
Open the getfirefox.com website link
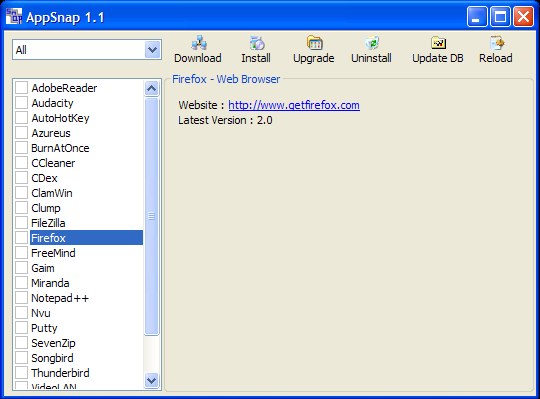[x=294, y=105]
